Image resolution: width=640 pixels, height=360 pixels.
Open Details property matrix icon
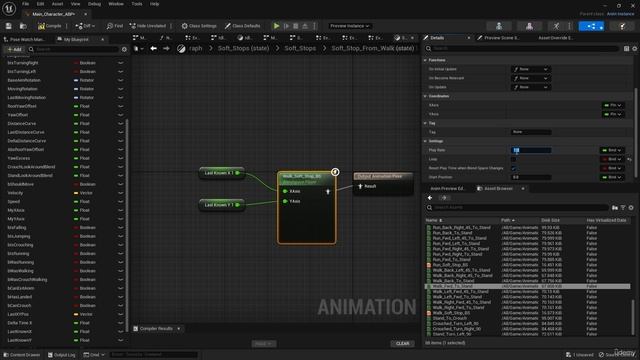[626, 49]
